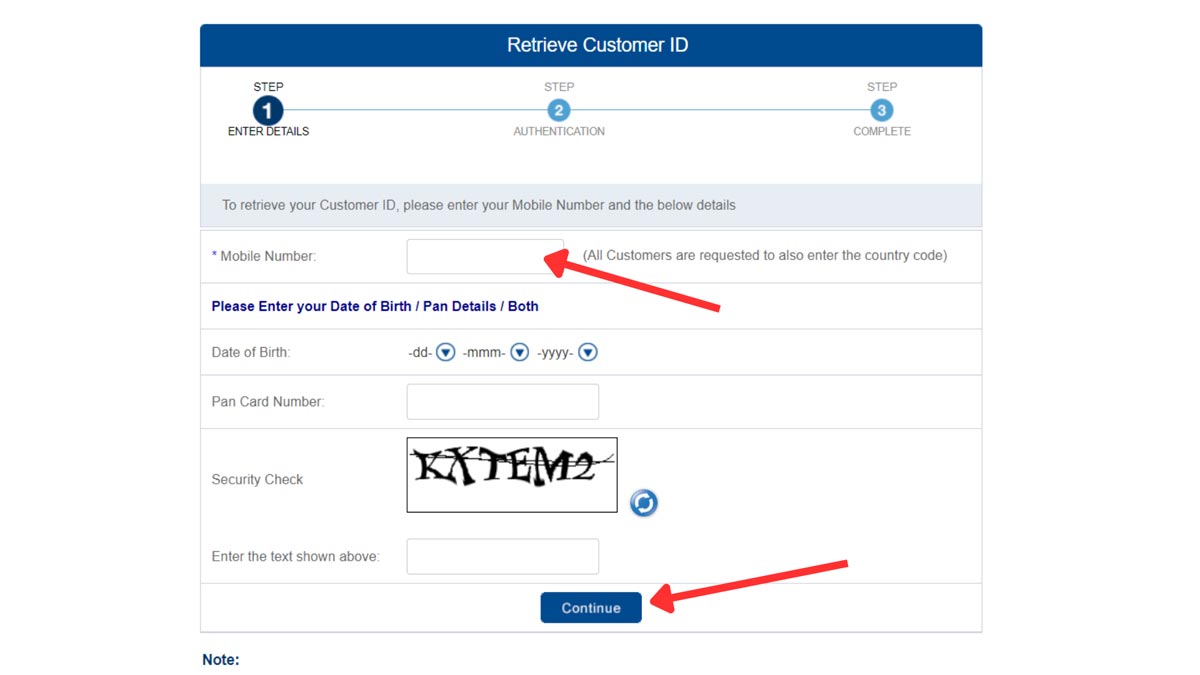Focus the Pan Card Number input box
The image size is (1200, 675).
pyautogui.click(x=502, y=401)
